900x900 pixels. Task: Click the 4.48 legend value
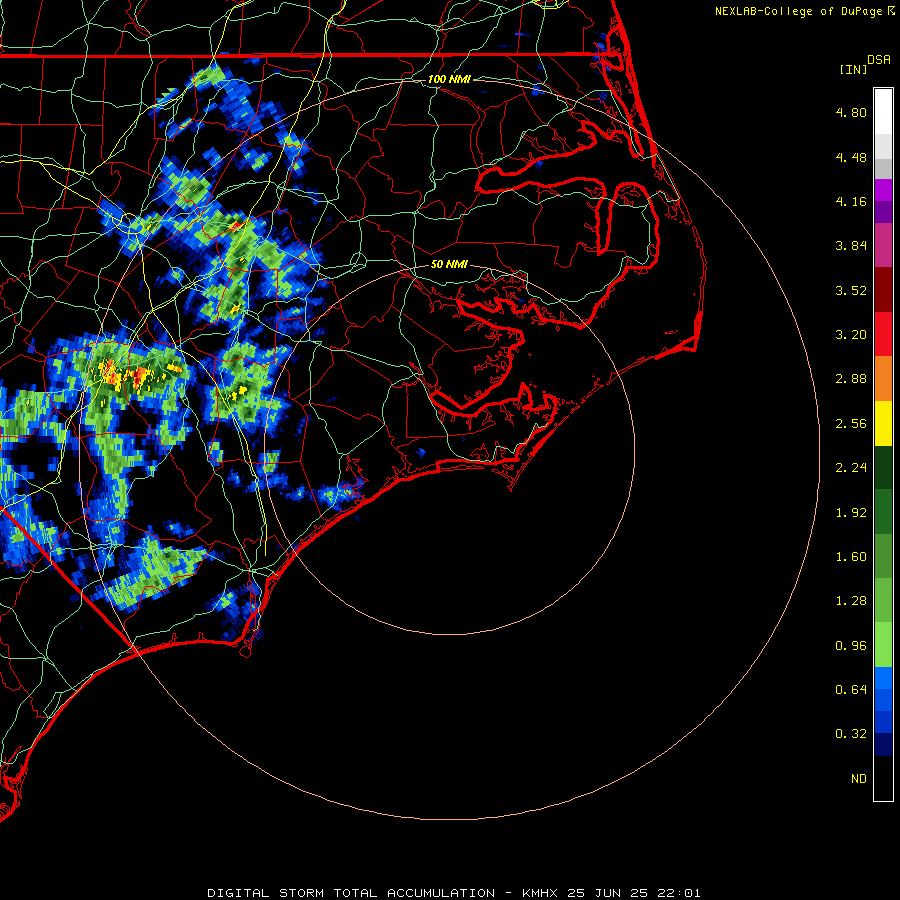click(x=851, y=157)
